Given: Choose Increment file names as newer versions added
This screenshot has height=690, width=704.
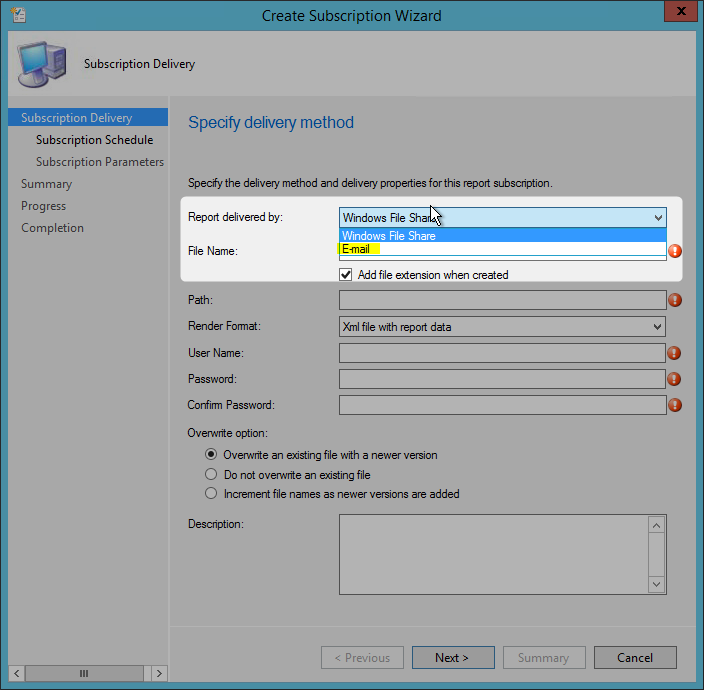Looking at the screenshot, I should (211, 493).
